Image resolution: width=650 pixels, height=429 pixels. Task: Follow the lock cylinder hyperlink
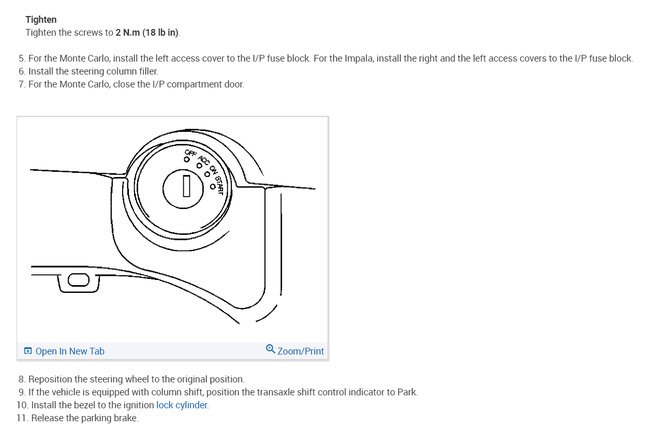(182, 405)
